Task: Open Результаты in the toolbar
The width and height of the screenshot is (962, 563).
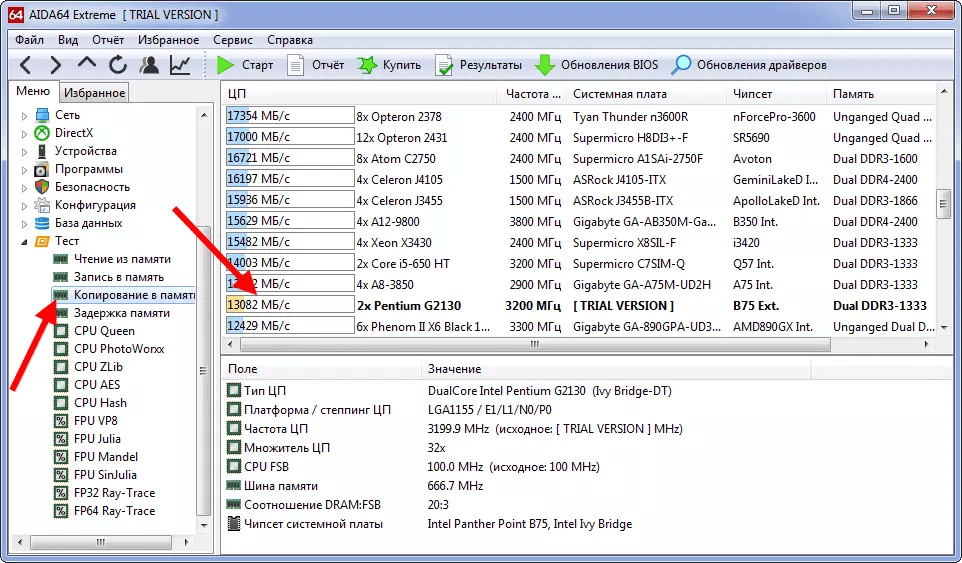Action: [x=478, y=65]
